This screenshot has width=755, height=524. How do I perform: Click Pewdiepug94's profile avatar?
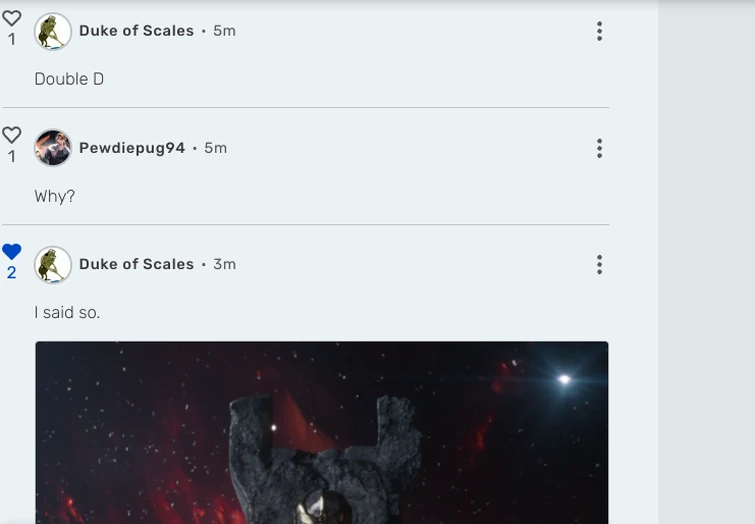pos(53,148)
